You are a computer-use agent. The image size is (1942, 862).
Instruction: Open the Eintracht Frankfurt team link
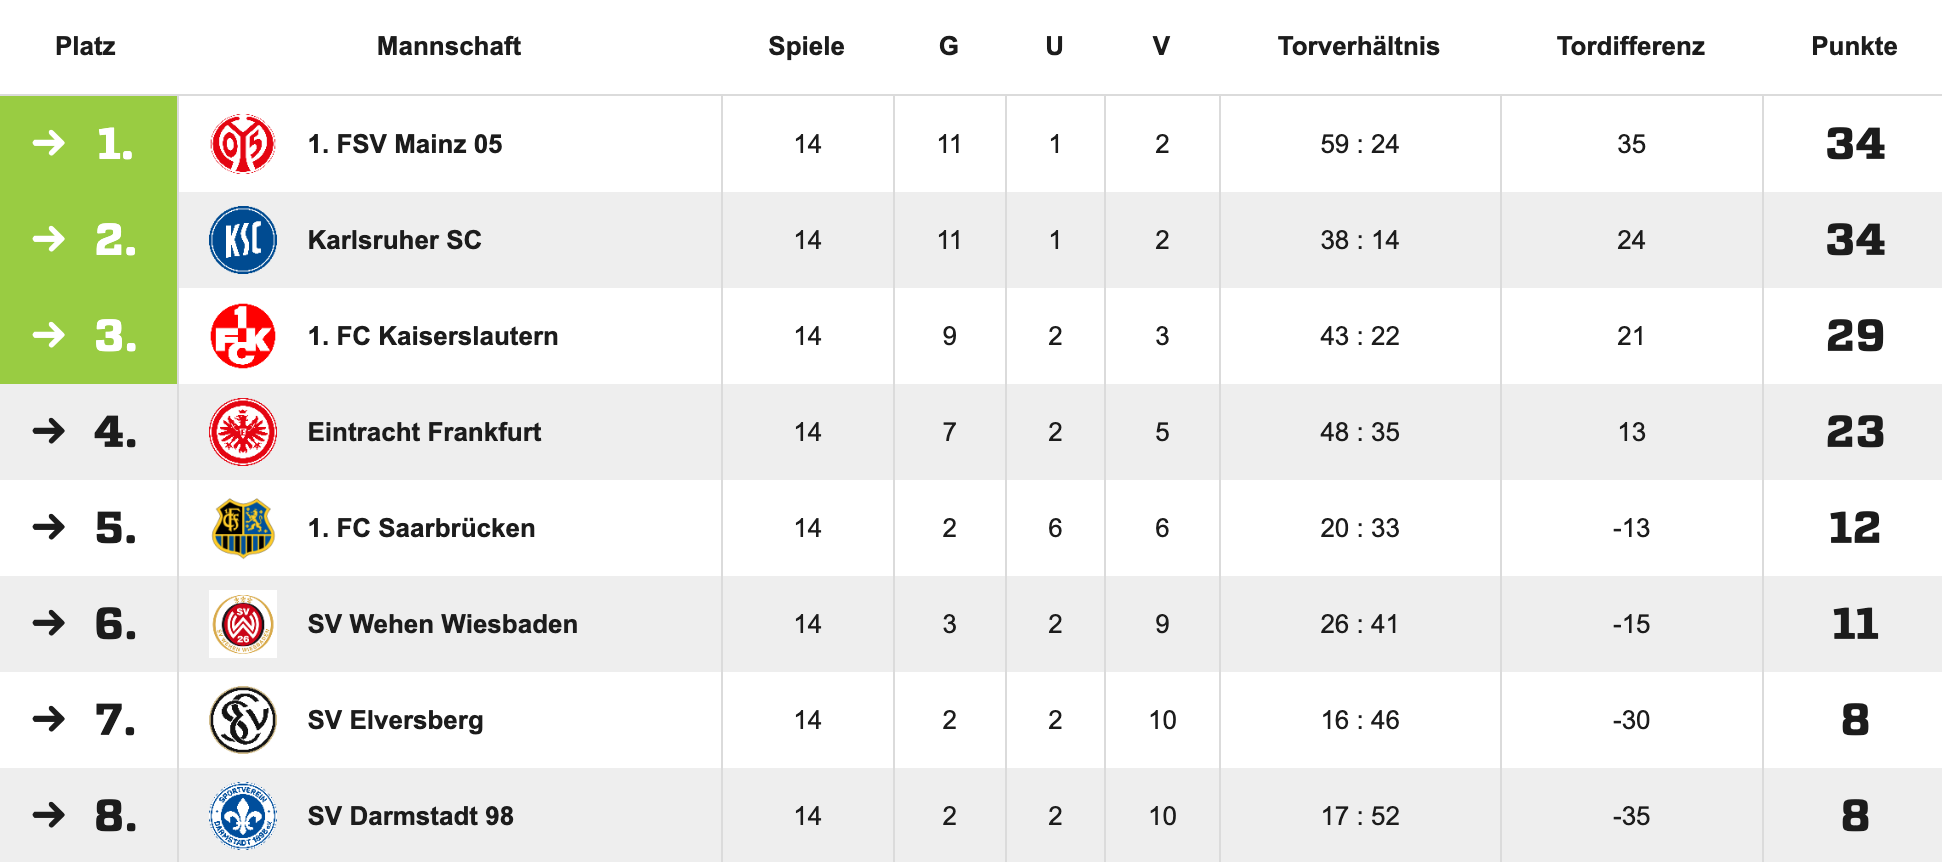pyautogui.click(x=424, y=432)
